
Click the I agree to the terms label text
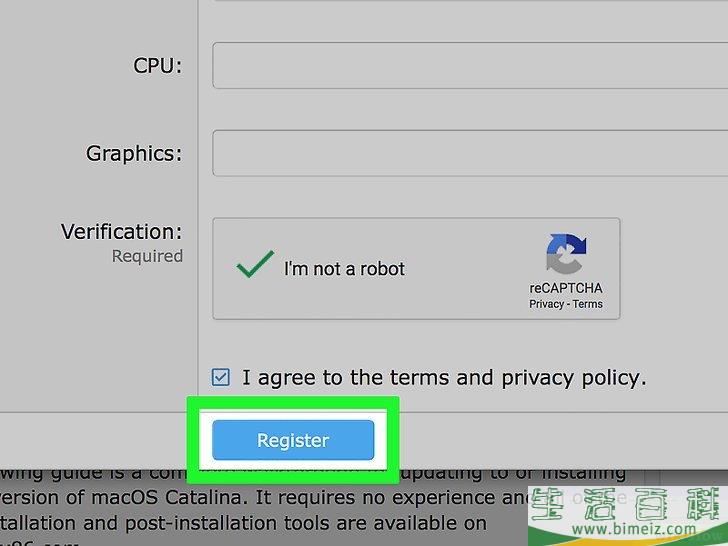[444, 378]
